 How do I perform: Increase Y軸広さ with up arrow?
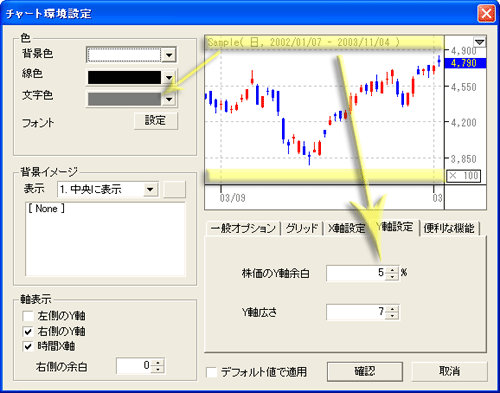392,309
